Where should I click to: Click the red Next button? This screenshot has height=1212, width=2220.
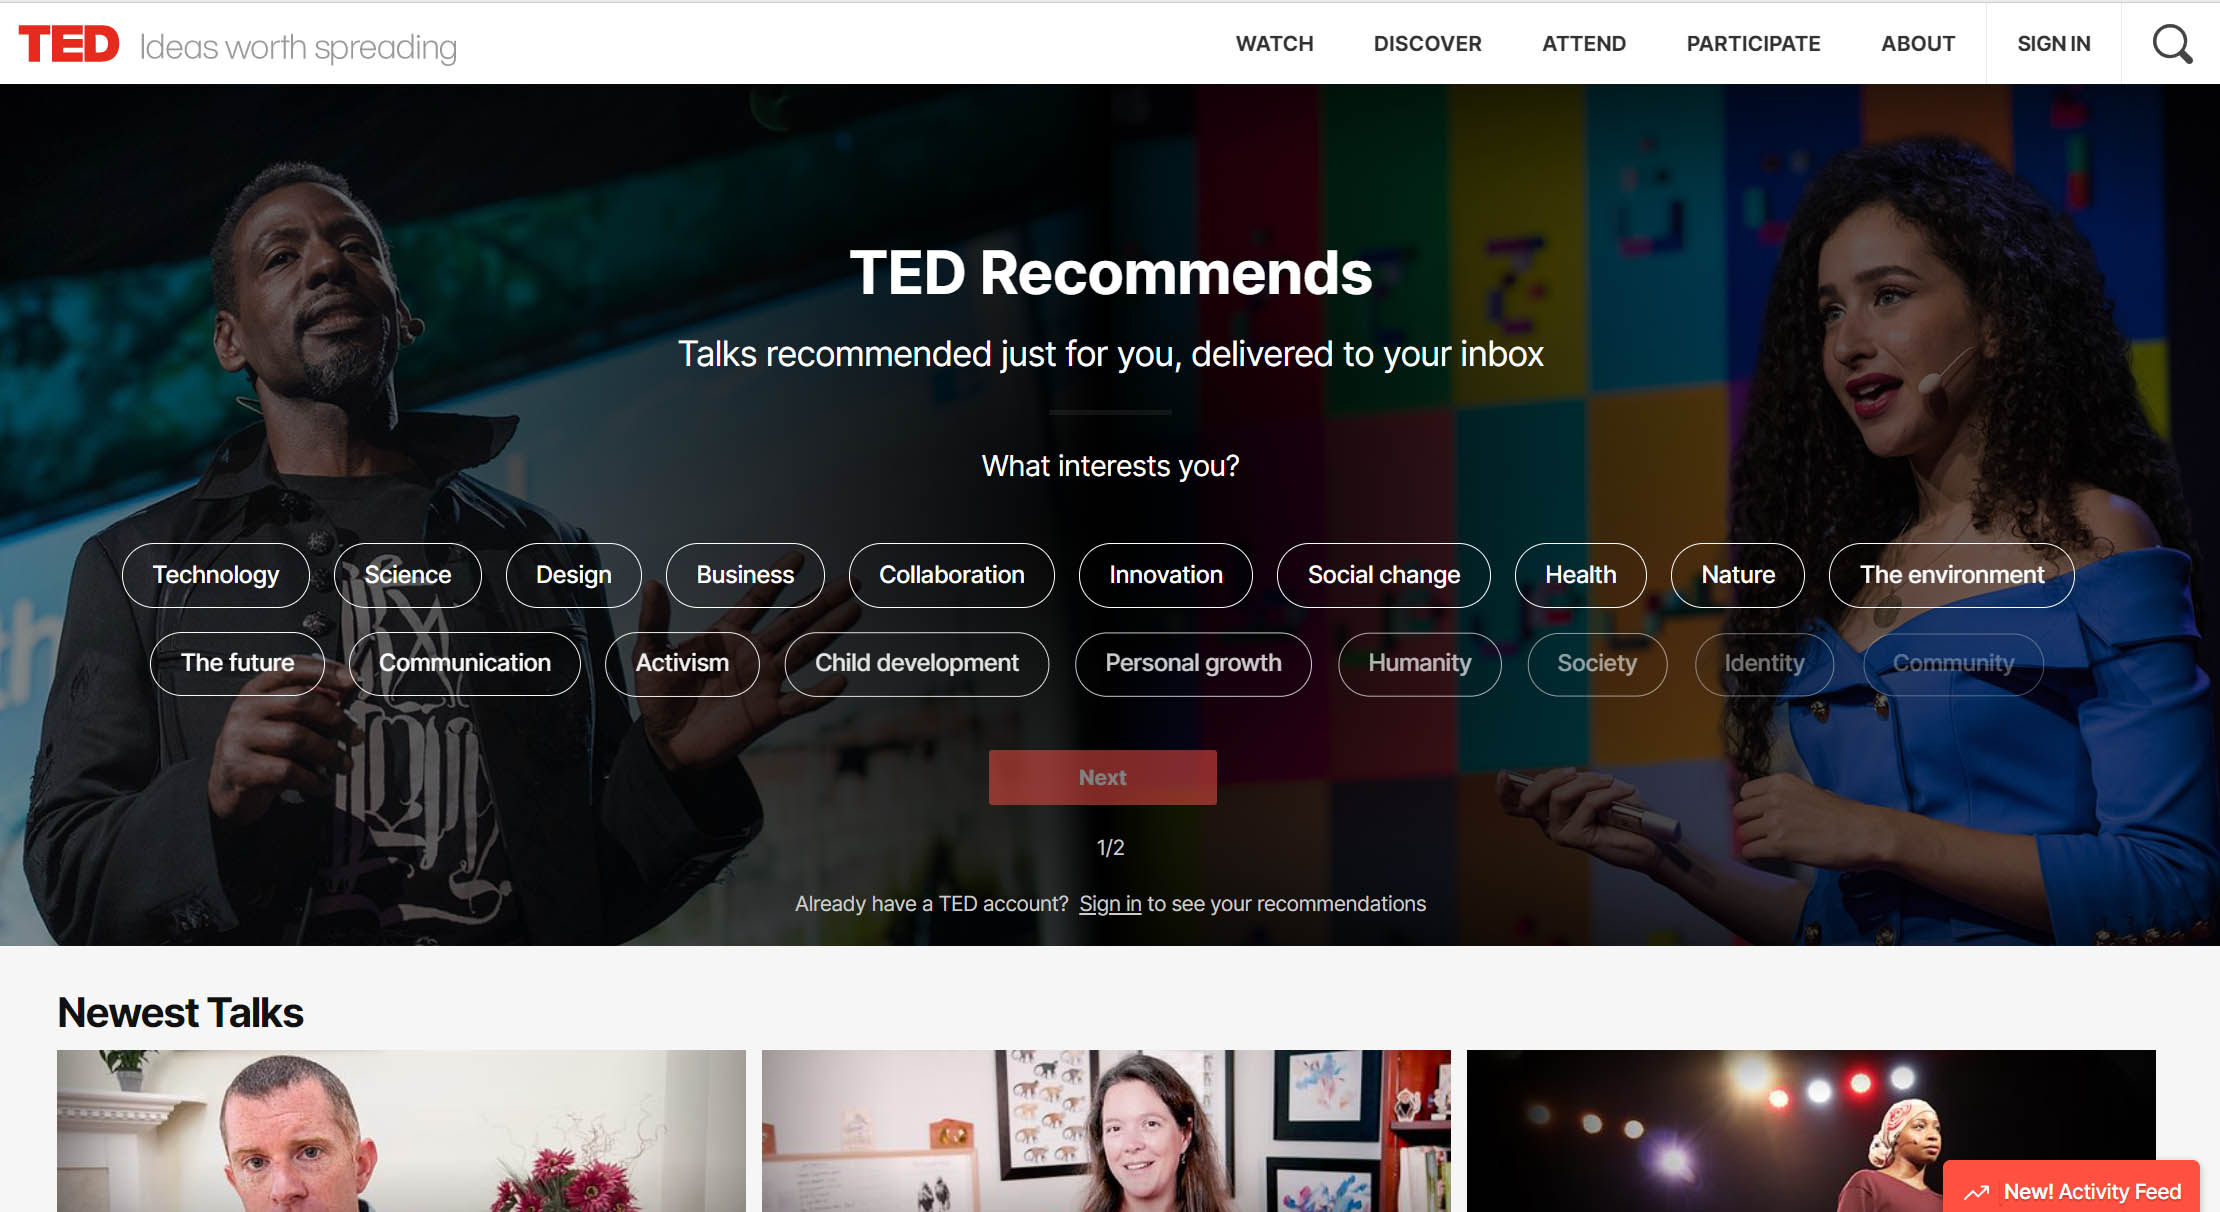(1103, 778)
